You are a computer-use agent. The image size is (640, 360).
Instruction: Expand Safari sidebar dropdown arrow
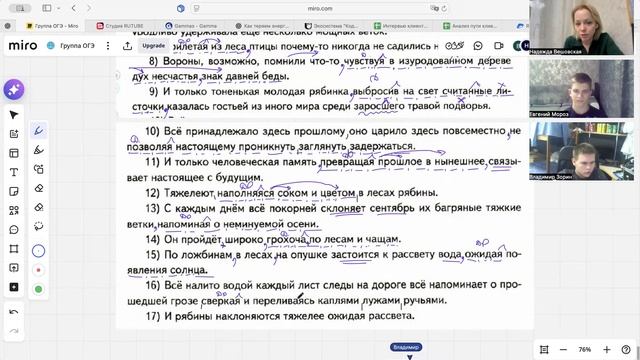tap(59, 8)
